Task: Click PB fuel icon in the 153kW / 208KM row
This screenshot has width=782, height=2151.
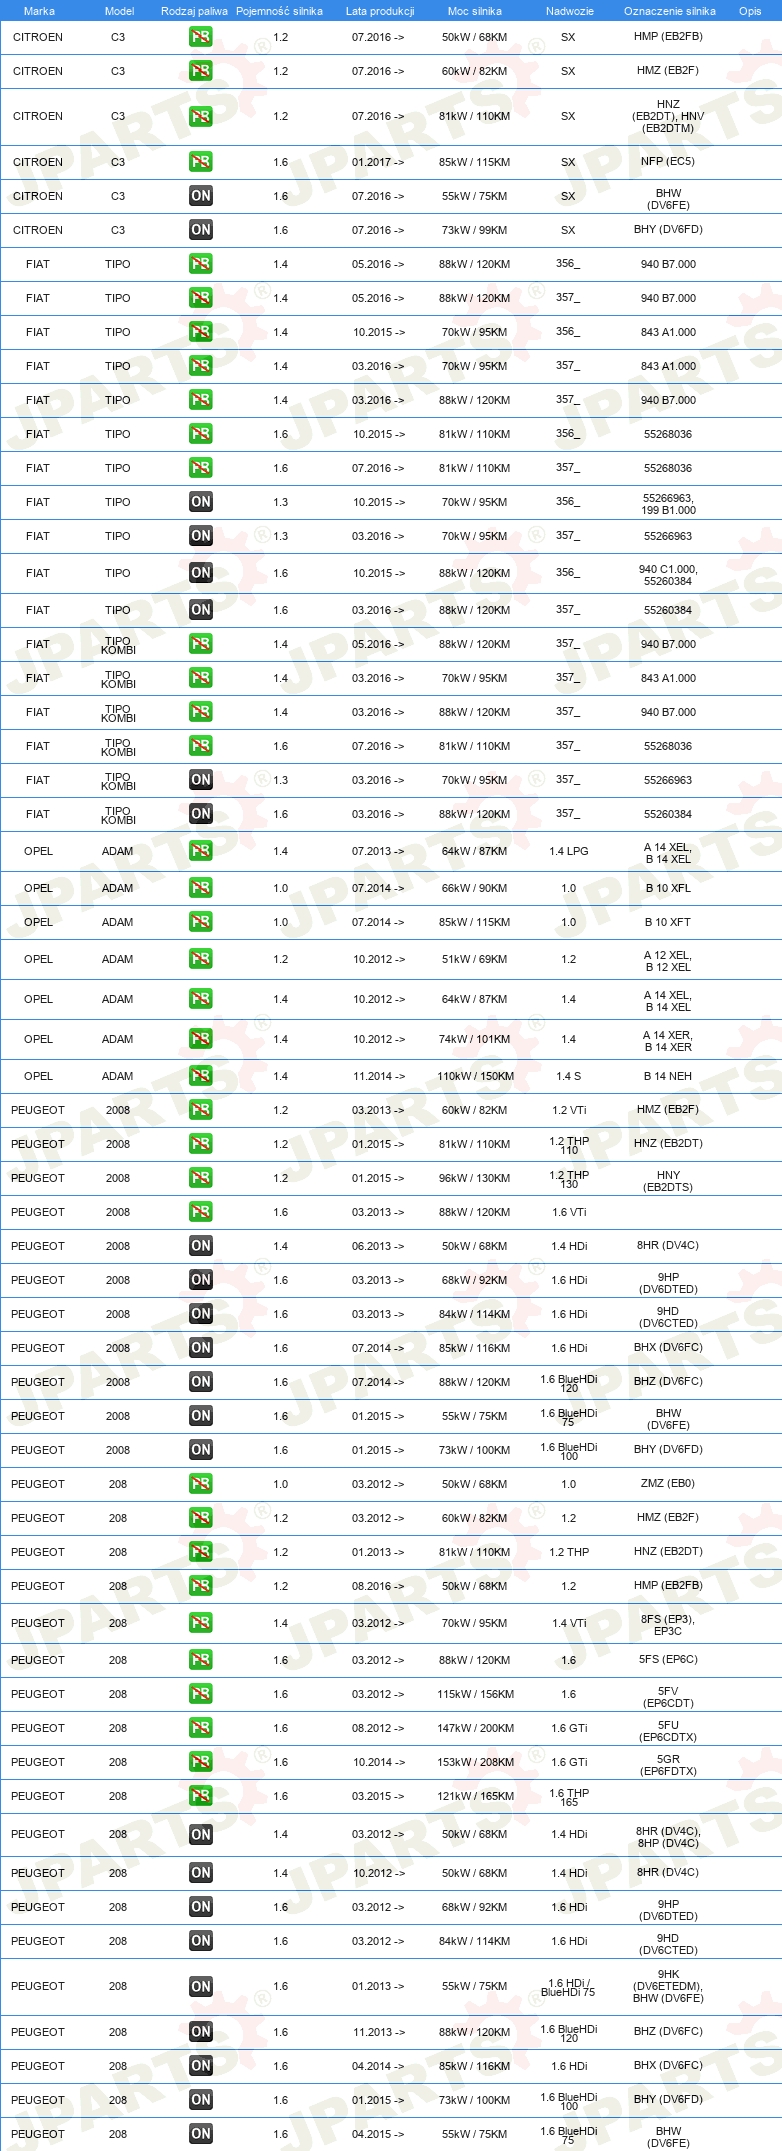Action: click(x=201, y=1762)
